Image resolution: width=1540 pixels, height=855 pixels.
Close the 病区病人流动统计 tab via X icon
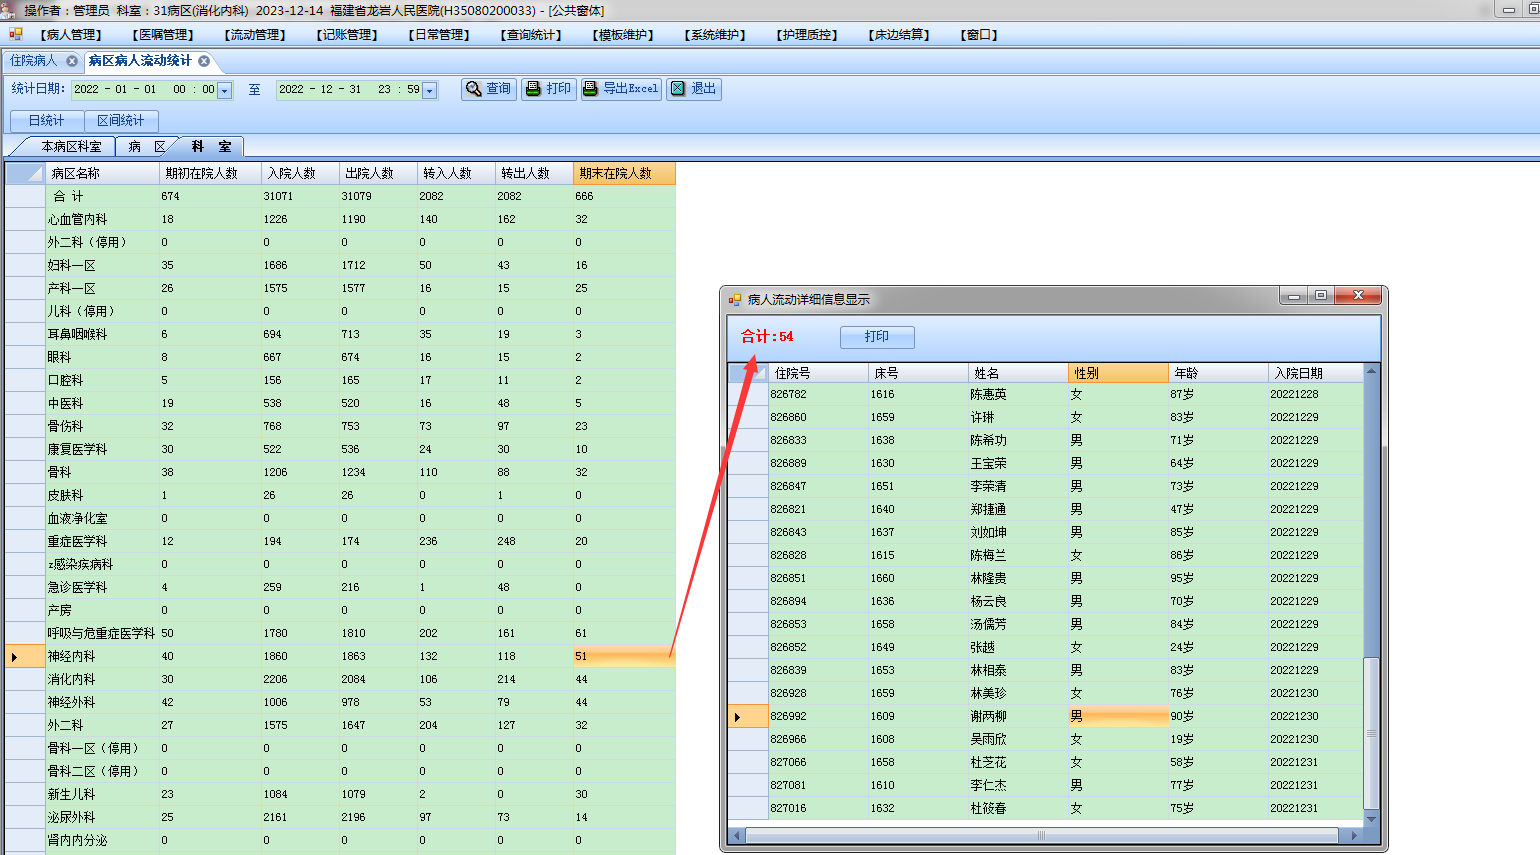[204, 61]
